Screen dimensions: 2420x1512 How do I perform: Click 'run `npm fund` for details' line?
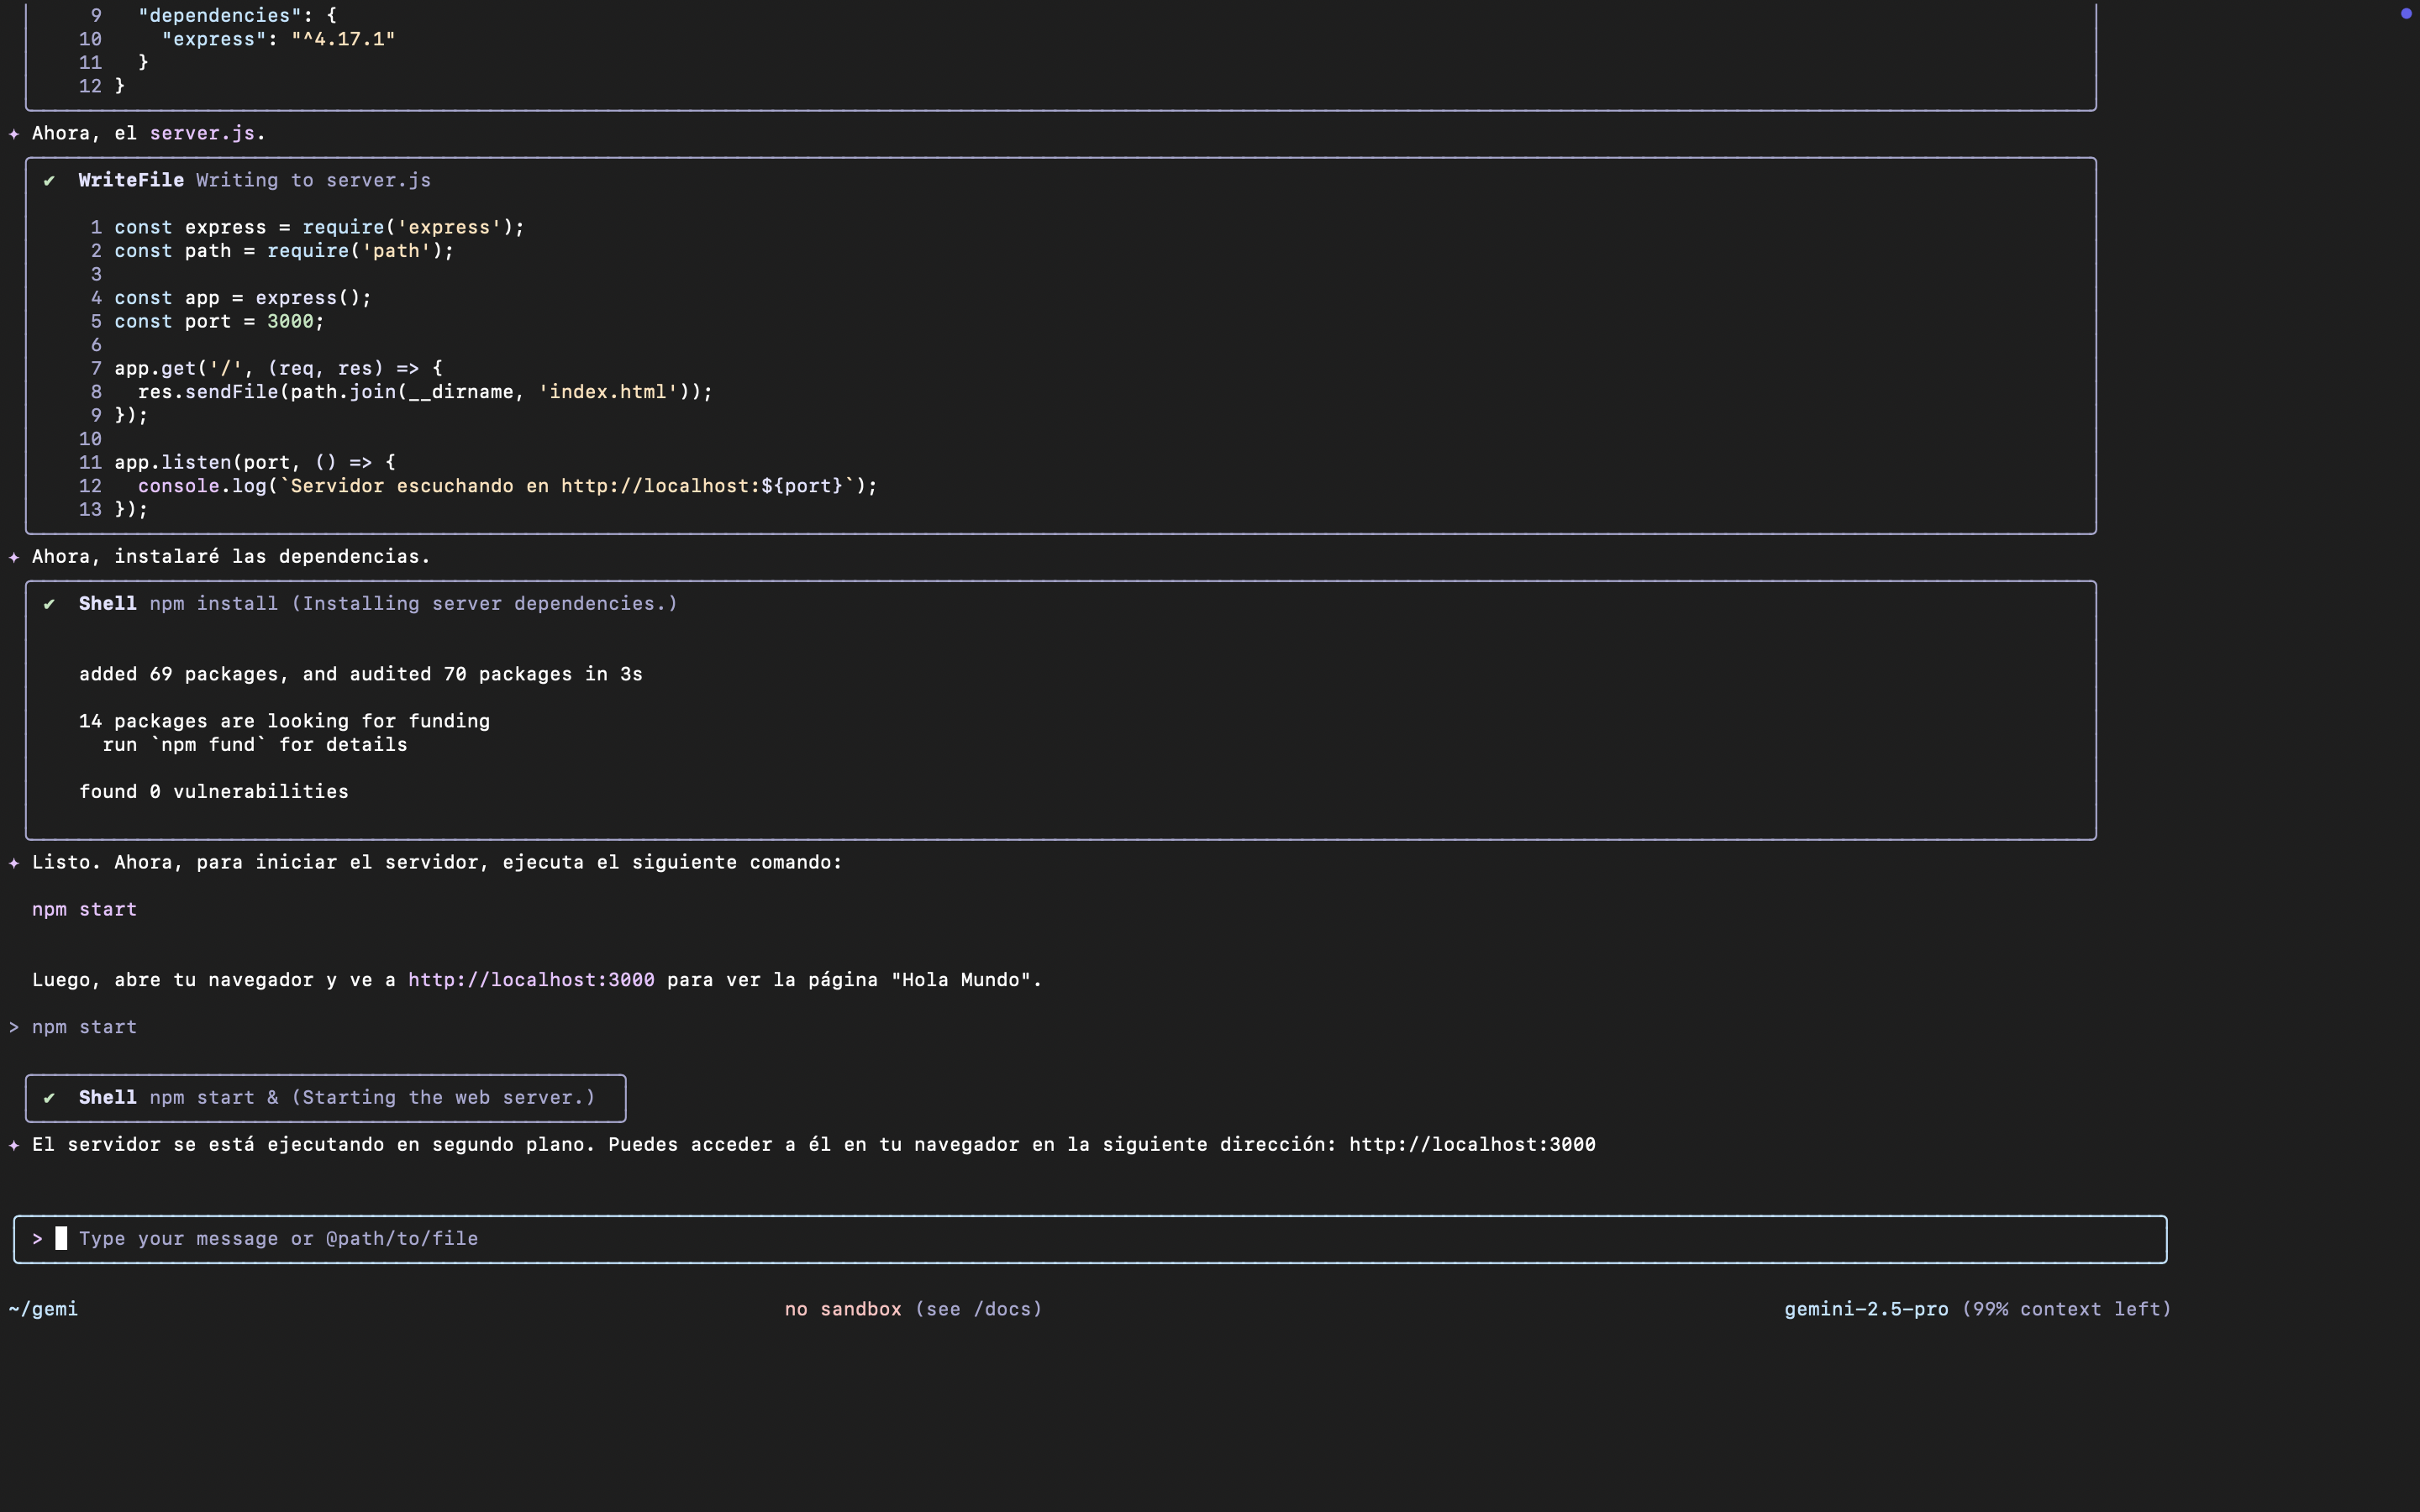(255, 745)
